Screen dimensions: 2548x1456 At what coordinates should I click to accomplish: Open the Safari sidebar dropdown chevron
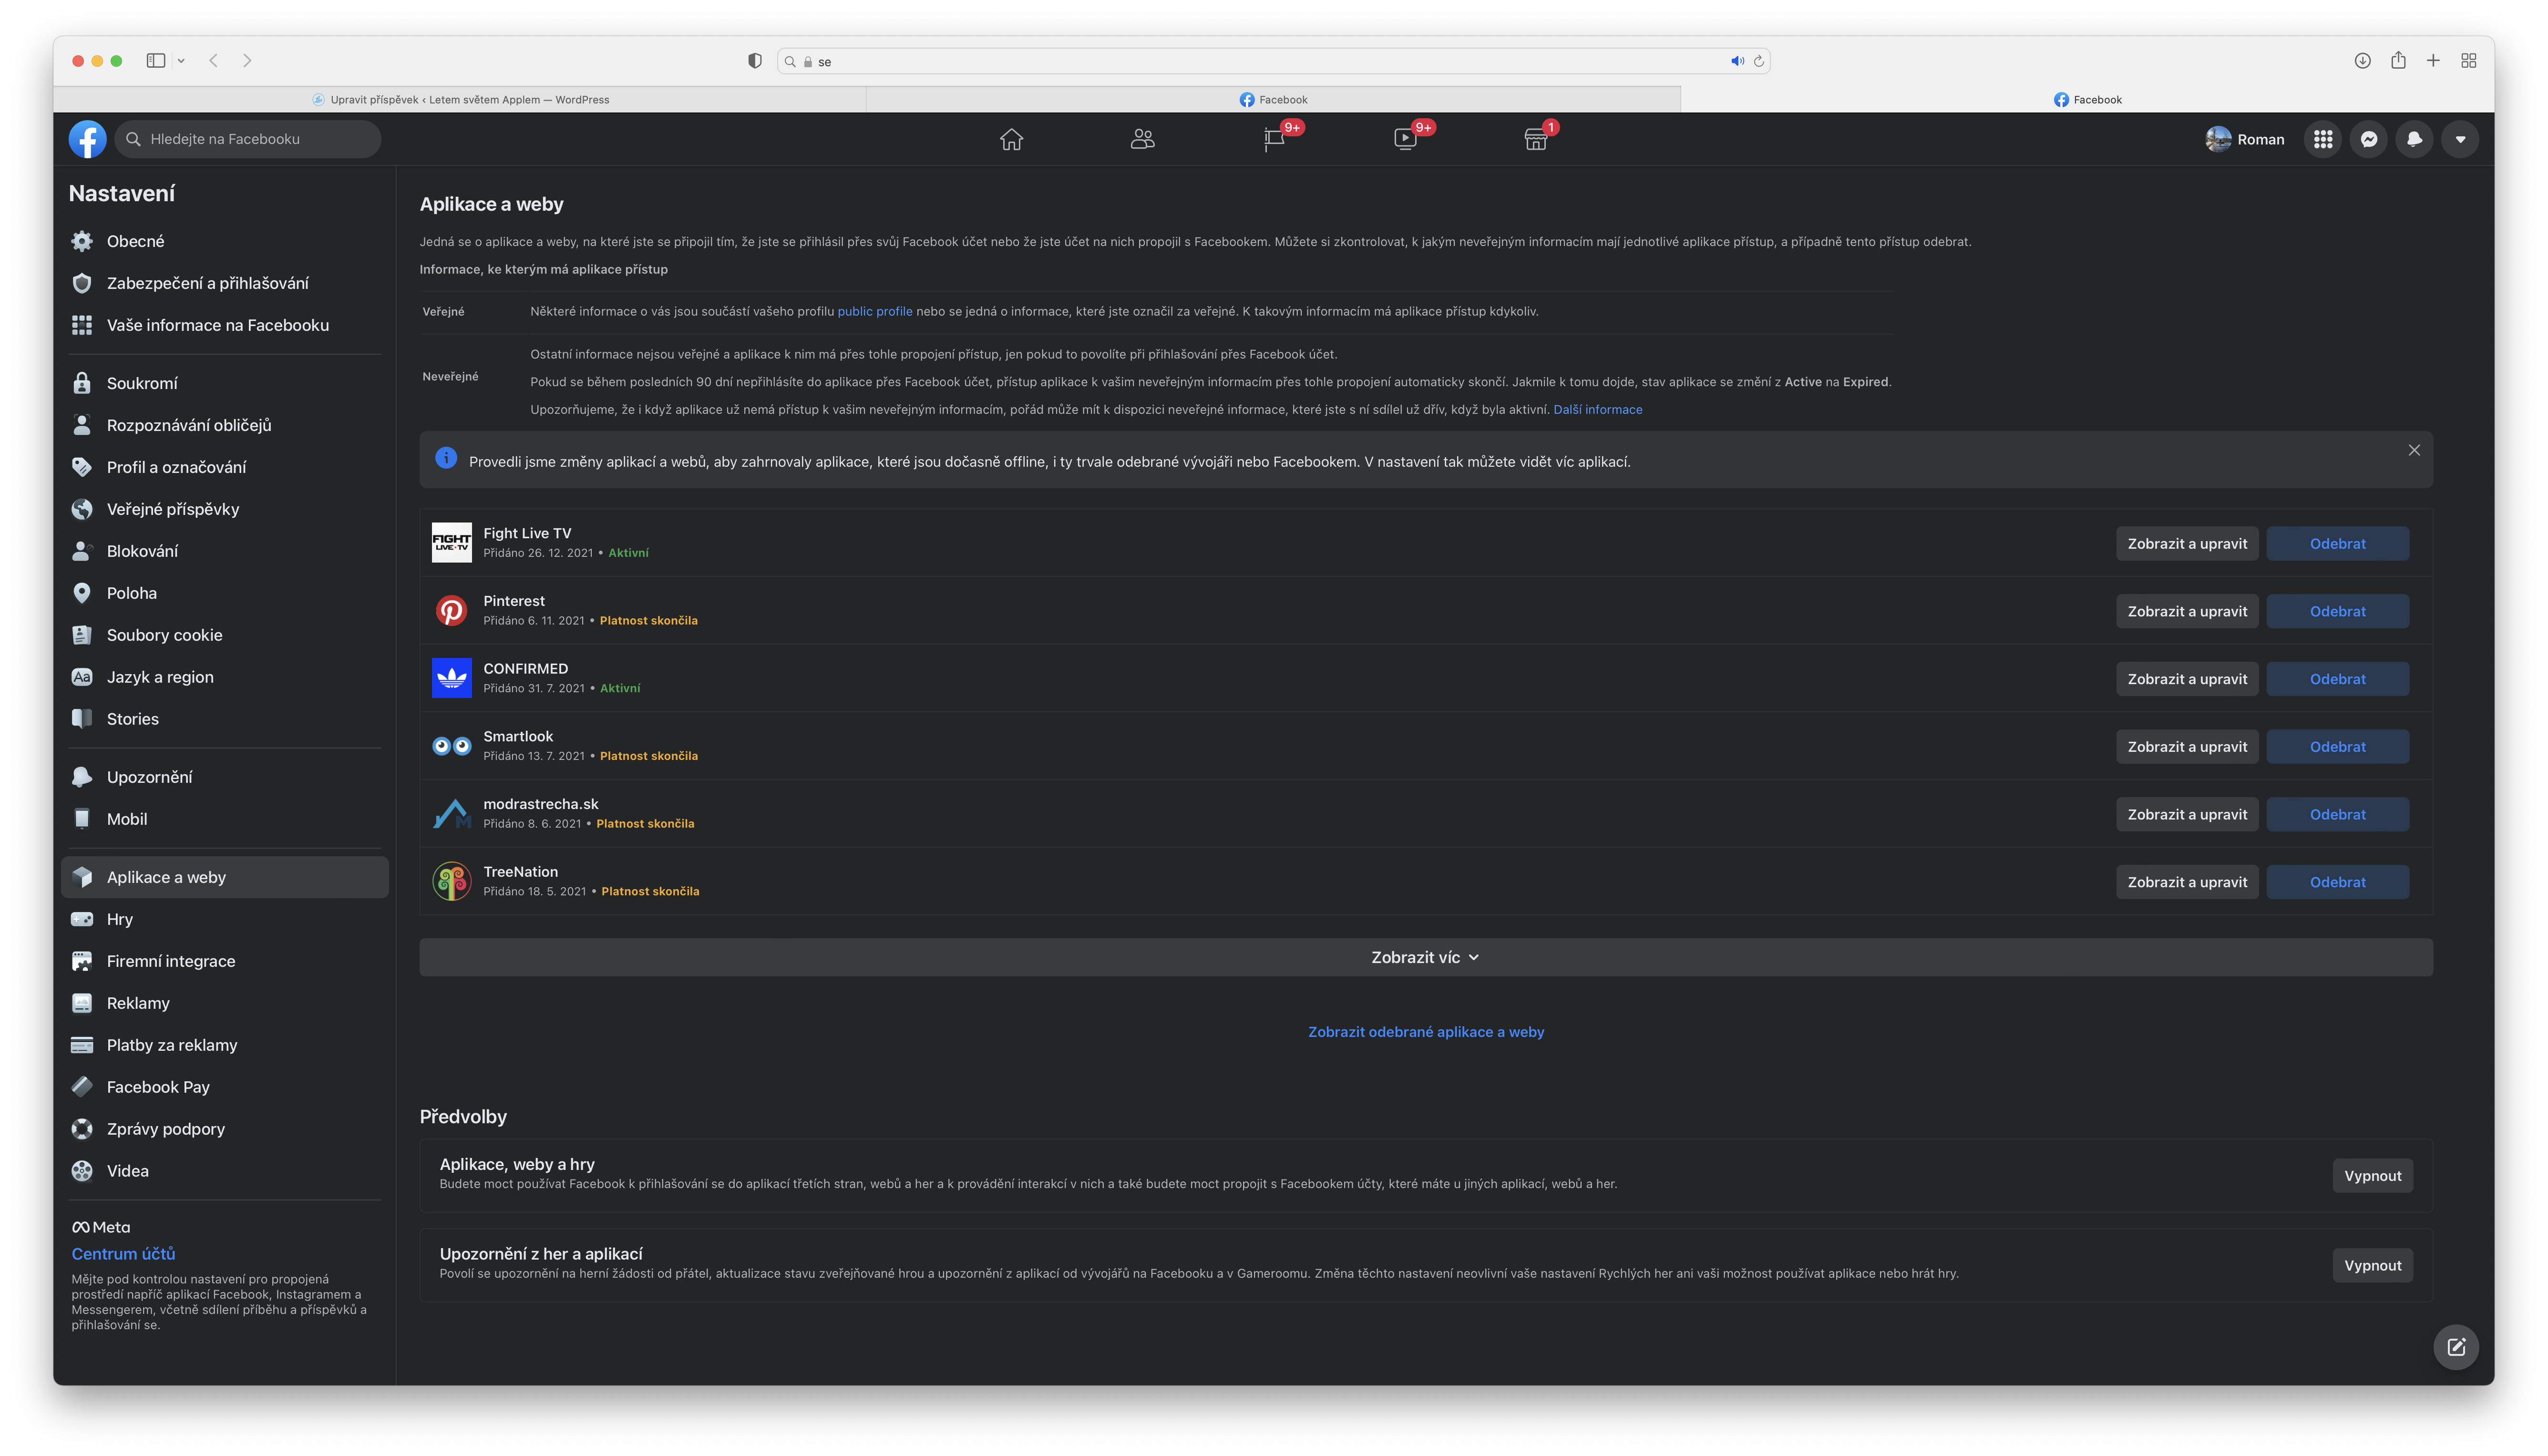tap(181, 61)
